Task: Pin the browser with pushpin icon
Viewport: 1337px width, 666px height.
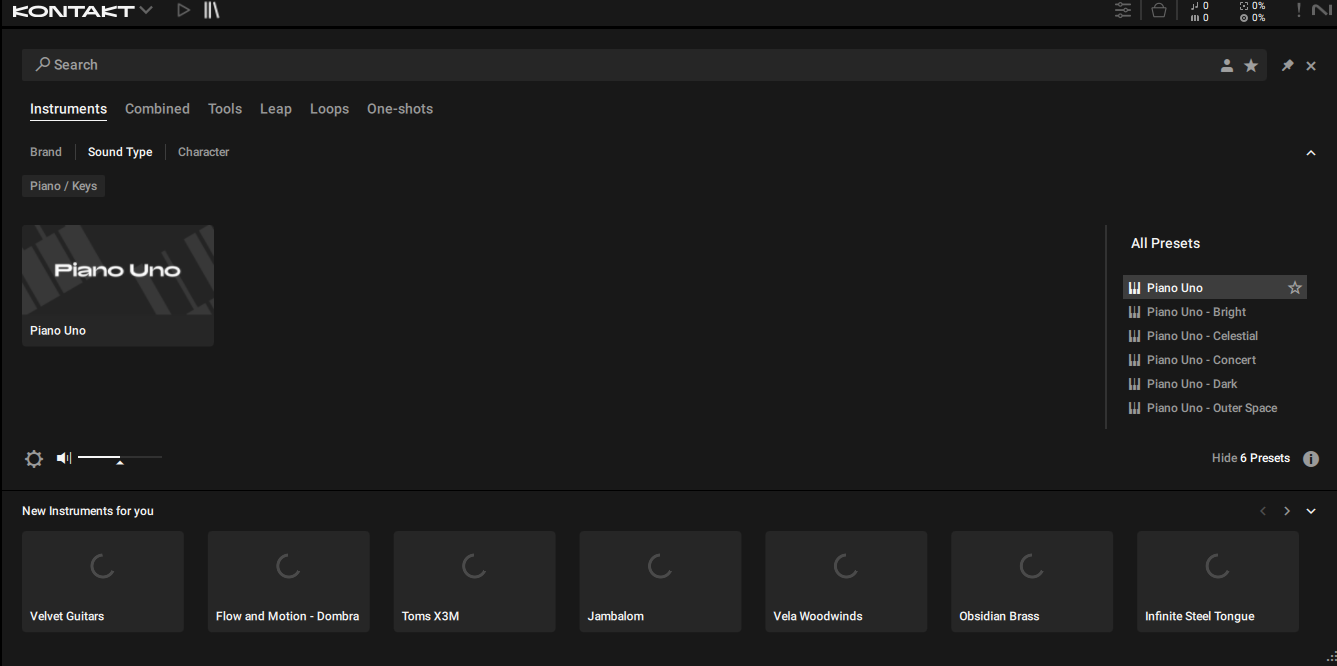Action: 1288,66
